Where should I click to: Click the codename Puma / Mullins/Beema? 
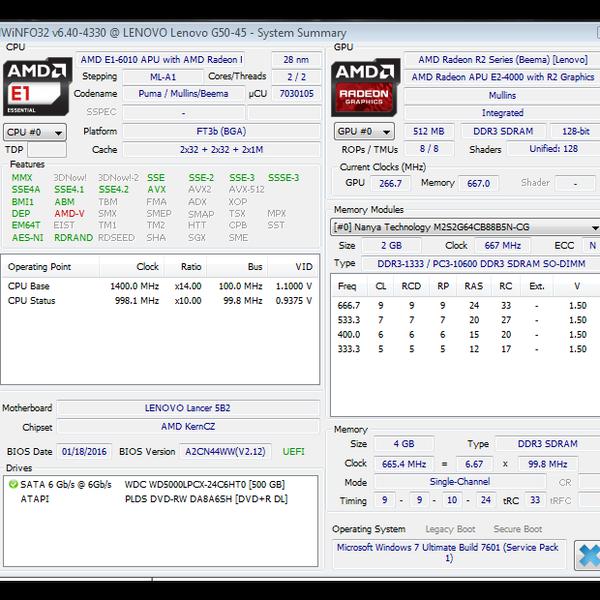[x=183, y=94]
